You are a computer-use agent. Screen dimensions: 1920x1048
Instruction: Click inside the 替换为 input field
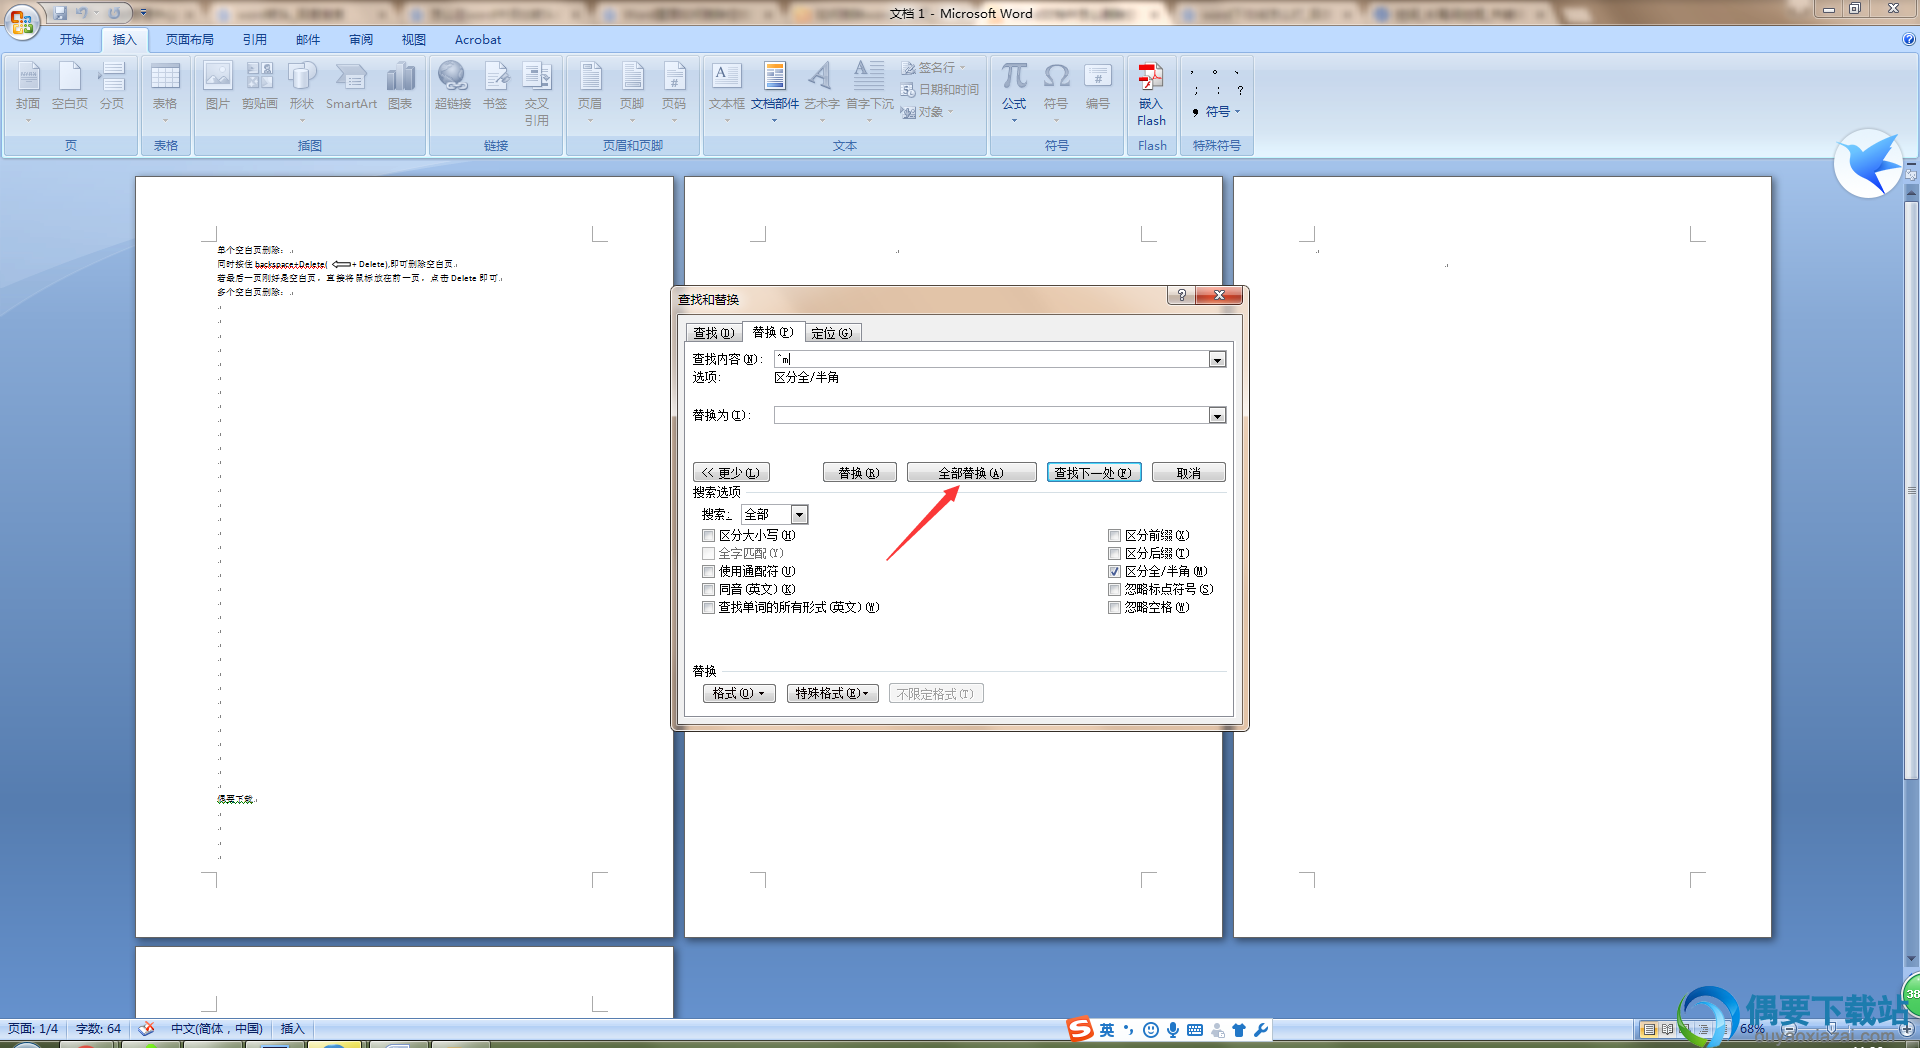tap(991, 416)
